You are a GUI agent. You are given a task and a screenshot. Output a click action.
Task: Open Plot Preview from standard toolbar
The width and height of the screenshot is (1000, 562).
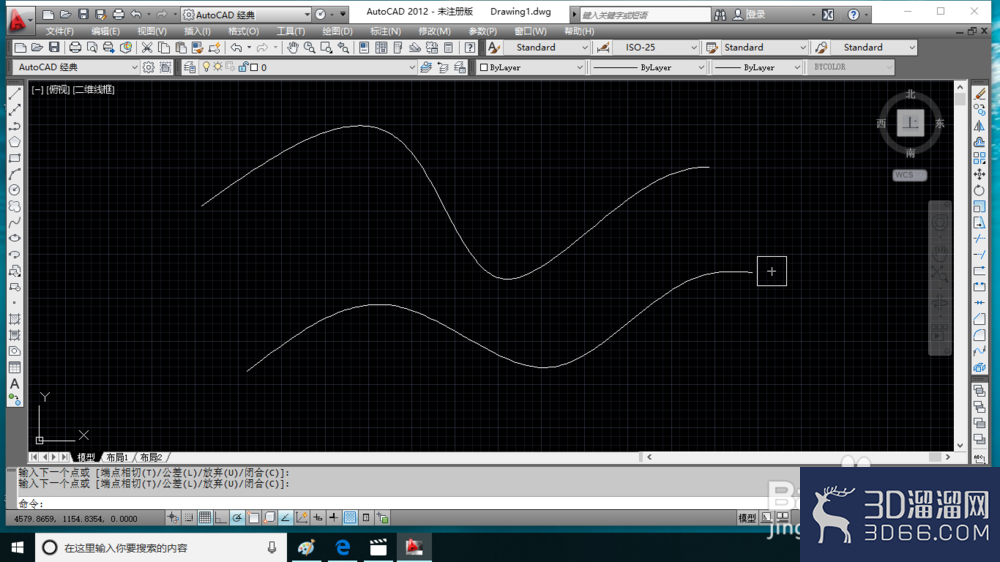click(x=92, y=47)
